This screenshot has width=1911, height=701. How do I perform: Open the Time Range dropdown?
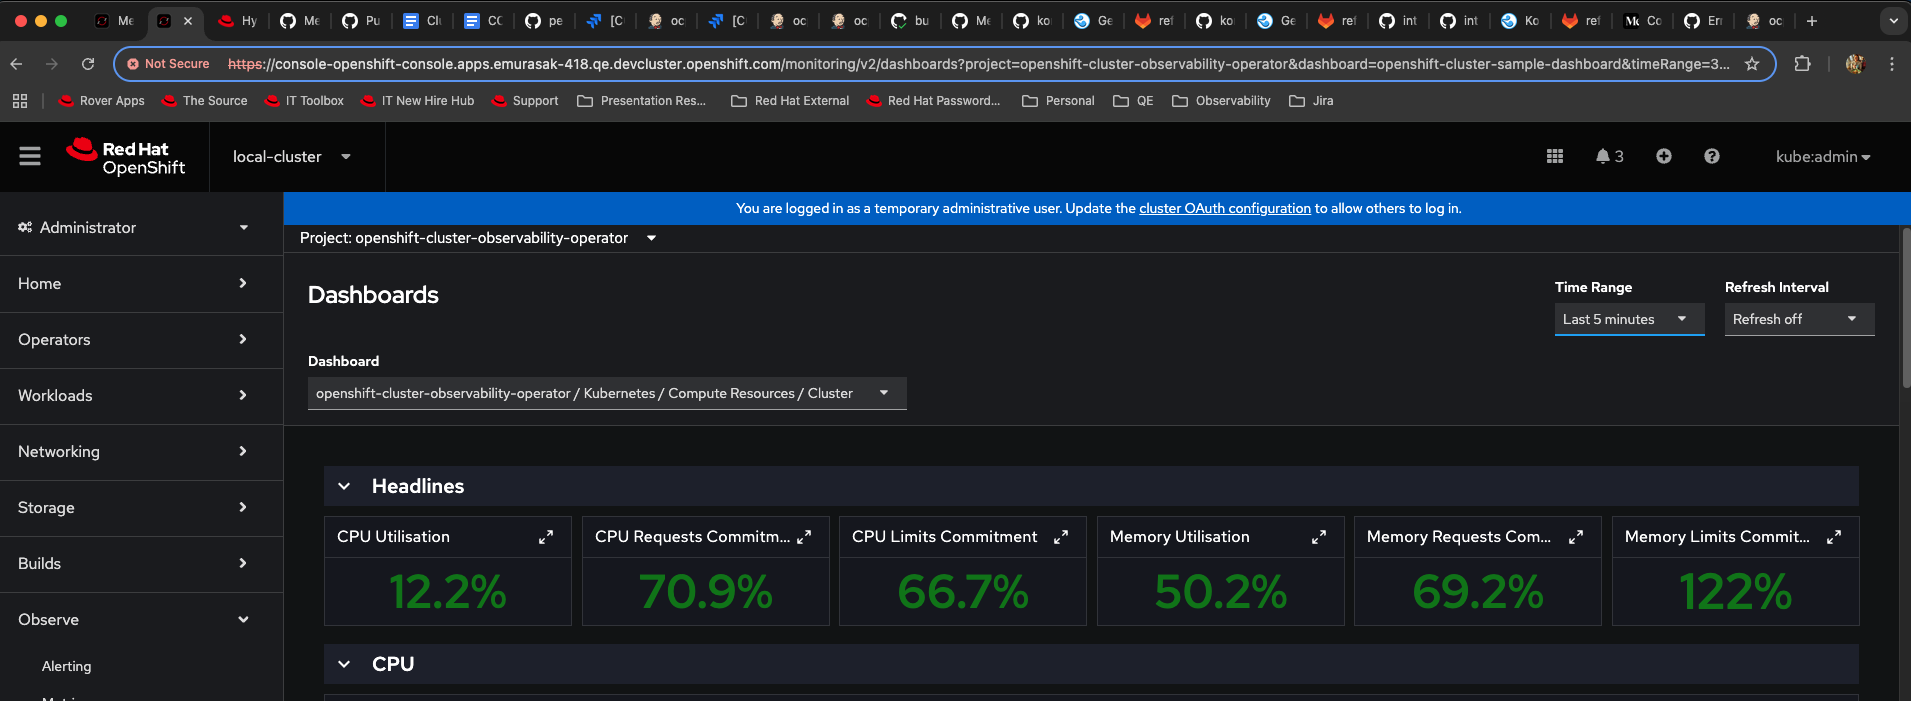point(1628,319)
